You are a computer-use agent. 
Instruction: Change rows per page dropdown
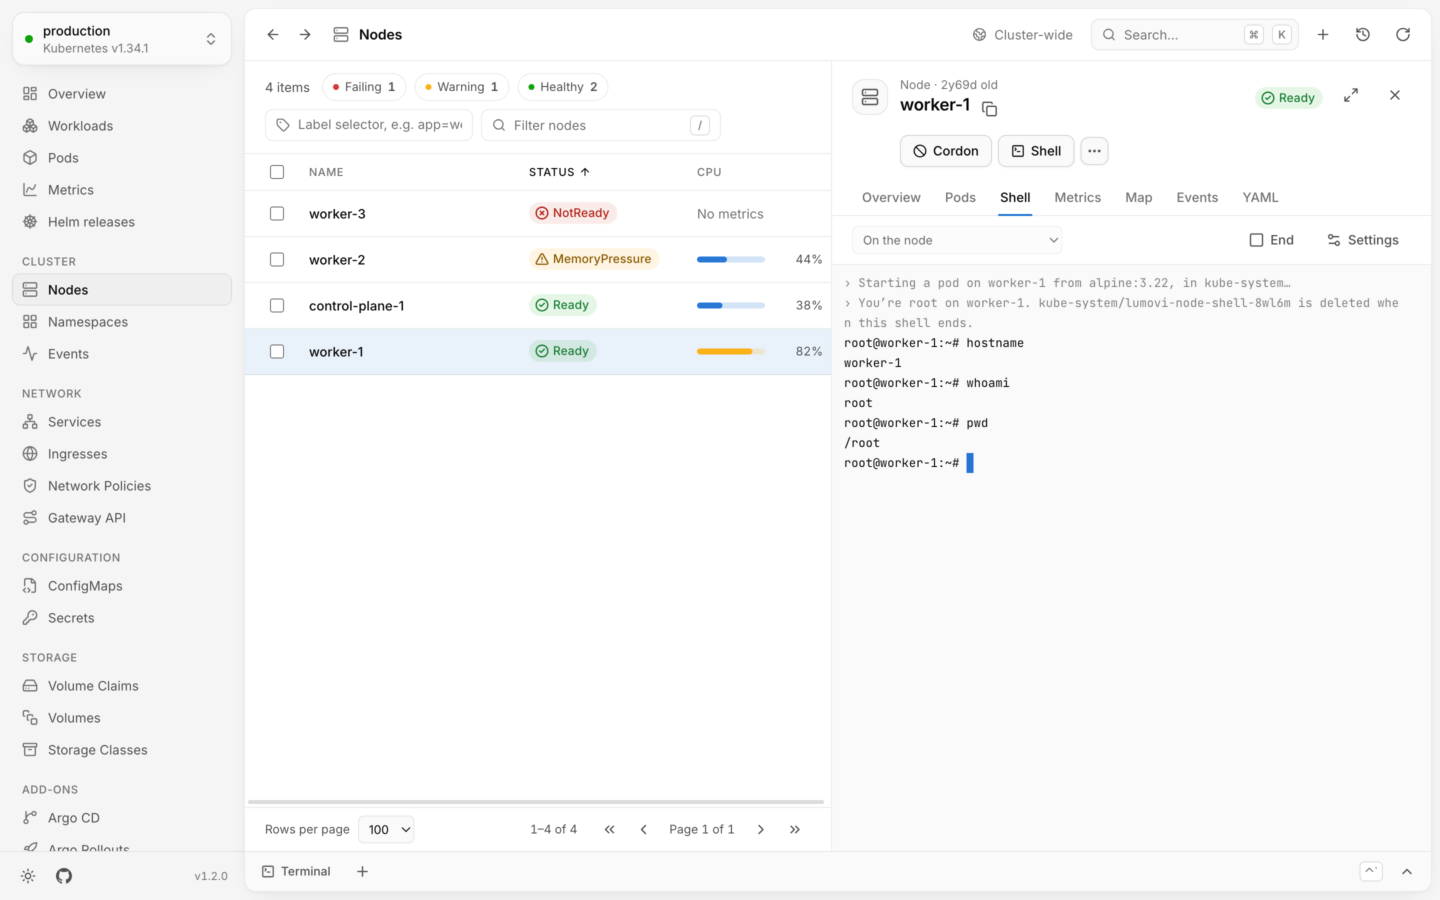coord(386,830)
